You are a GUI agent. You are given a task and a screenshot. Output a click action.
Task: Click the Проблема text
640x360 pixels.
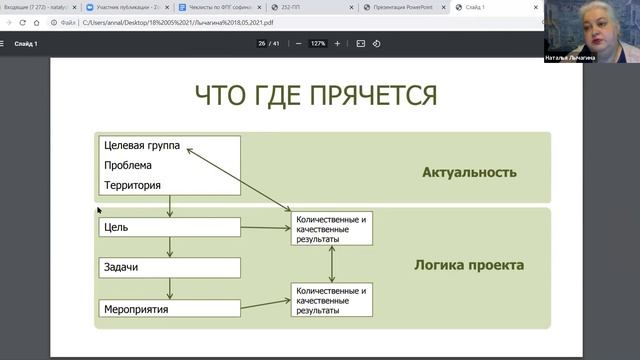pos(128,165)
